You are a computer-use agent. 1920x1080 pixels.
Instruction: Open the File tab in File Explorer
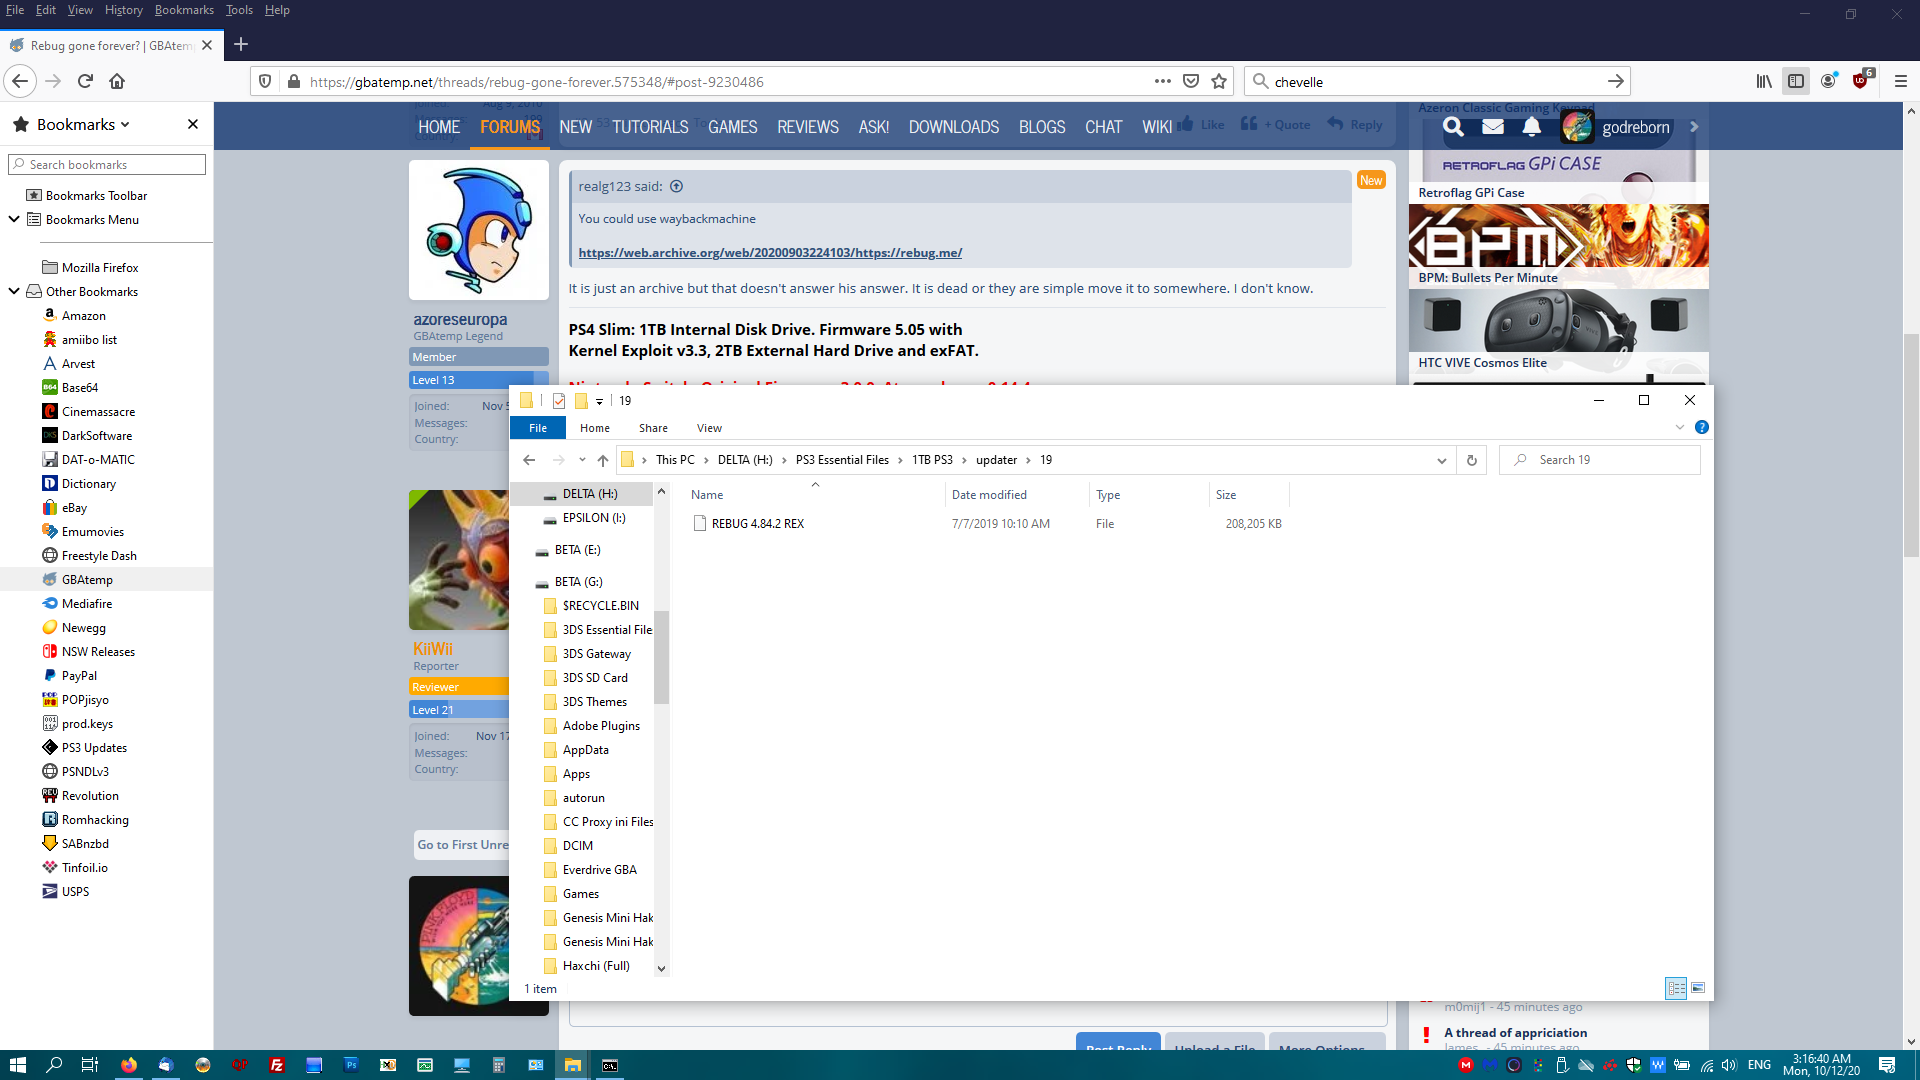pos(538,428)
